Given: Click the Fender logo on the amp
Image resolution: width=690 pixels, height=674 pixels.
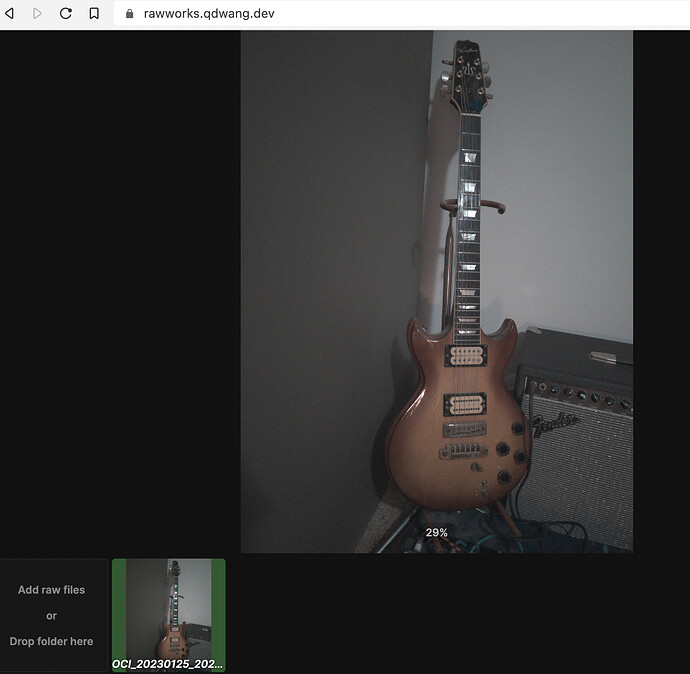Looking at the screenshot, I should pos(555,423).
